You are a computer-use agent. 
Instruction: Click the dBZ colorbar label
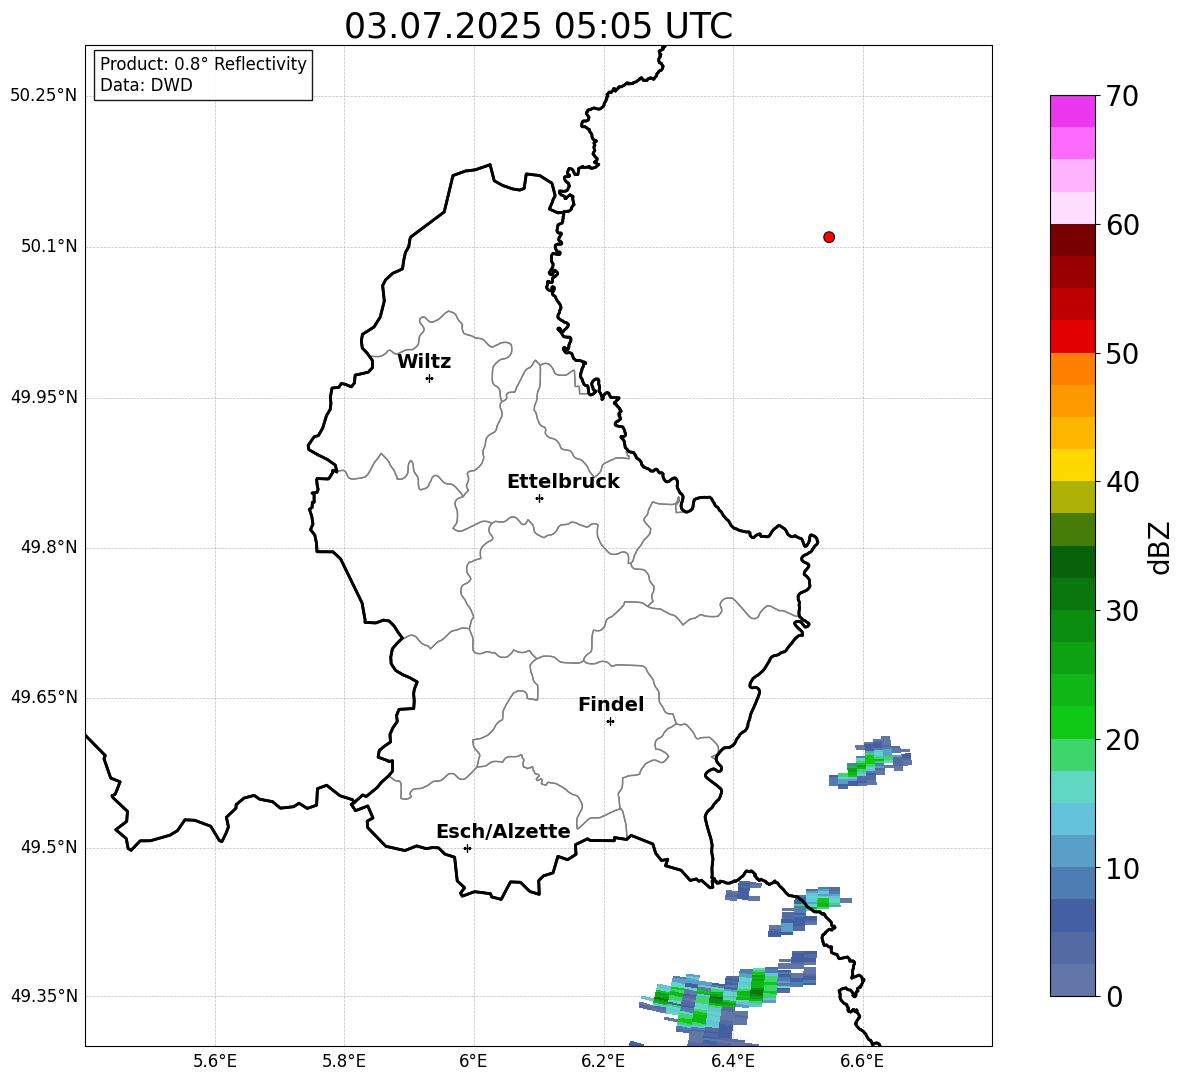pos(1160,547)
